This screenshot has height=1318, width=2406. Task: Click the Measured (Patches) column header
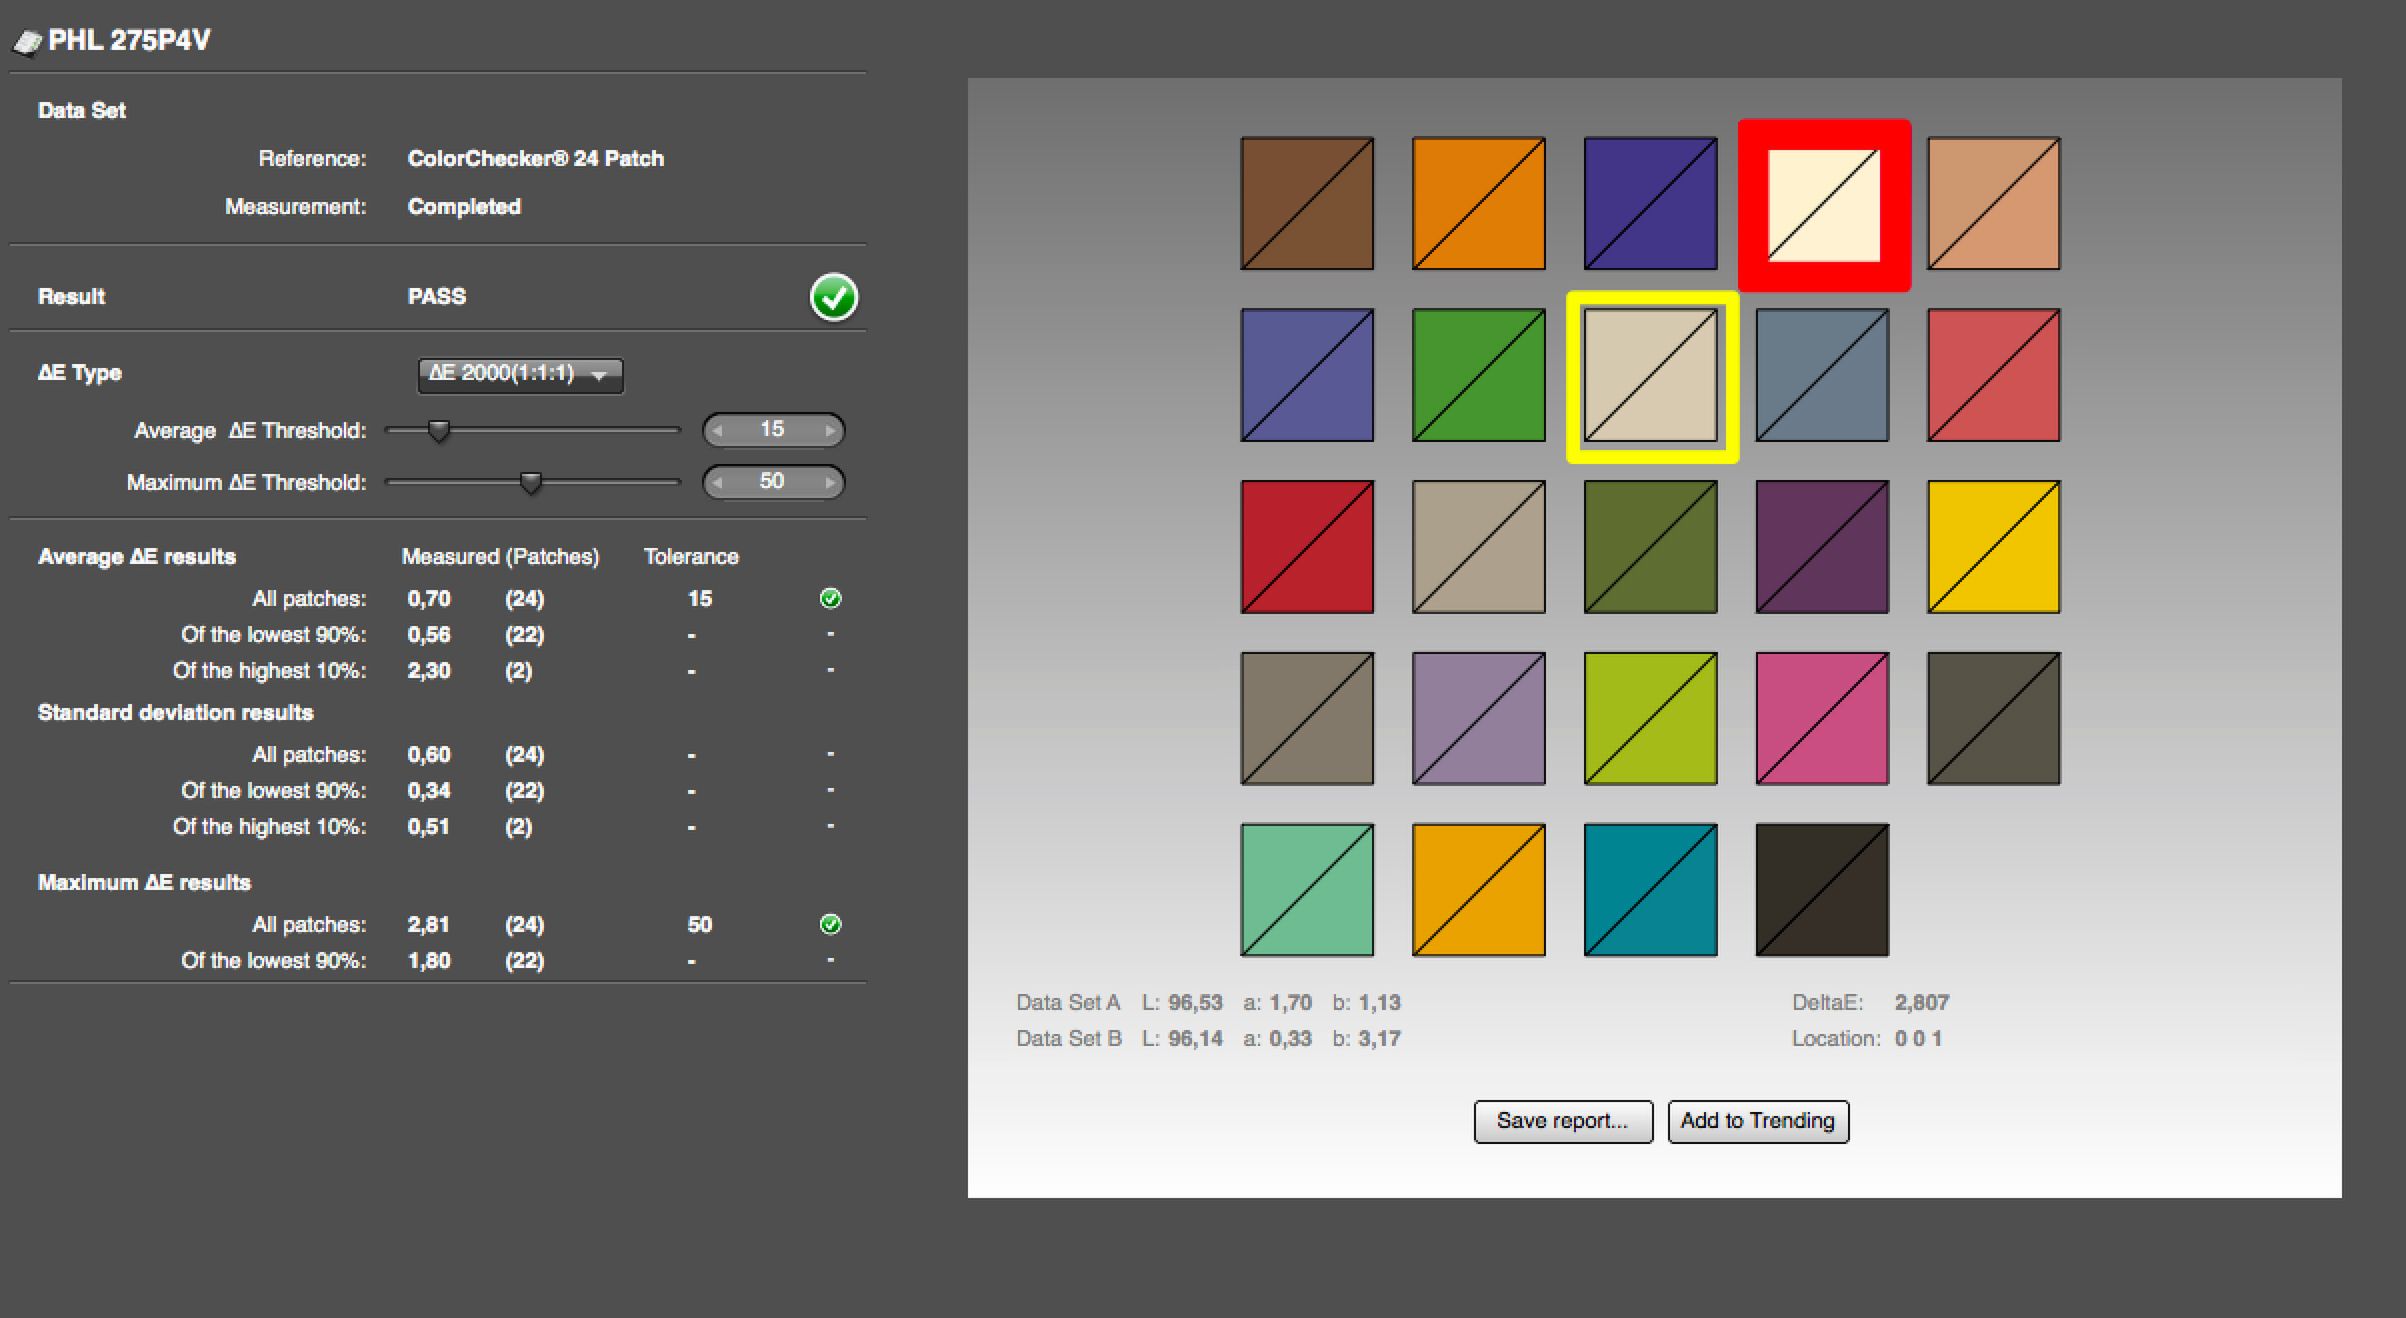[500, 556]
